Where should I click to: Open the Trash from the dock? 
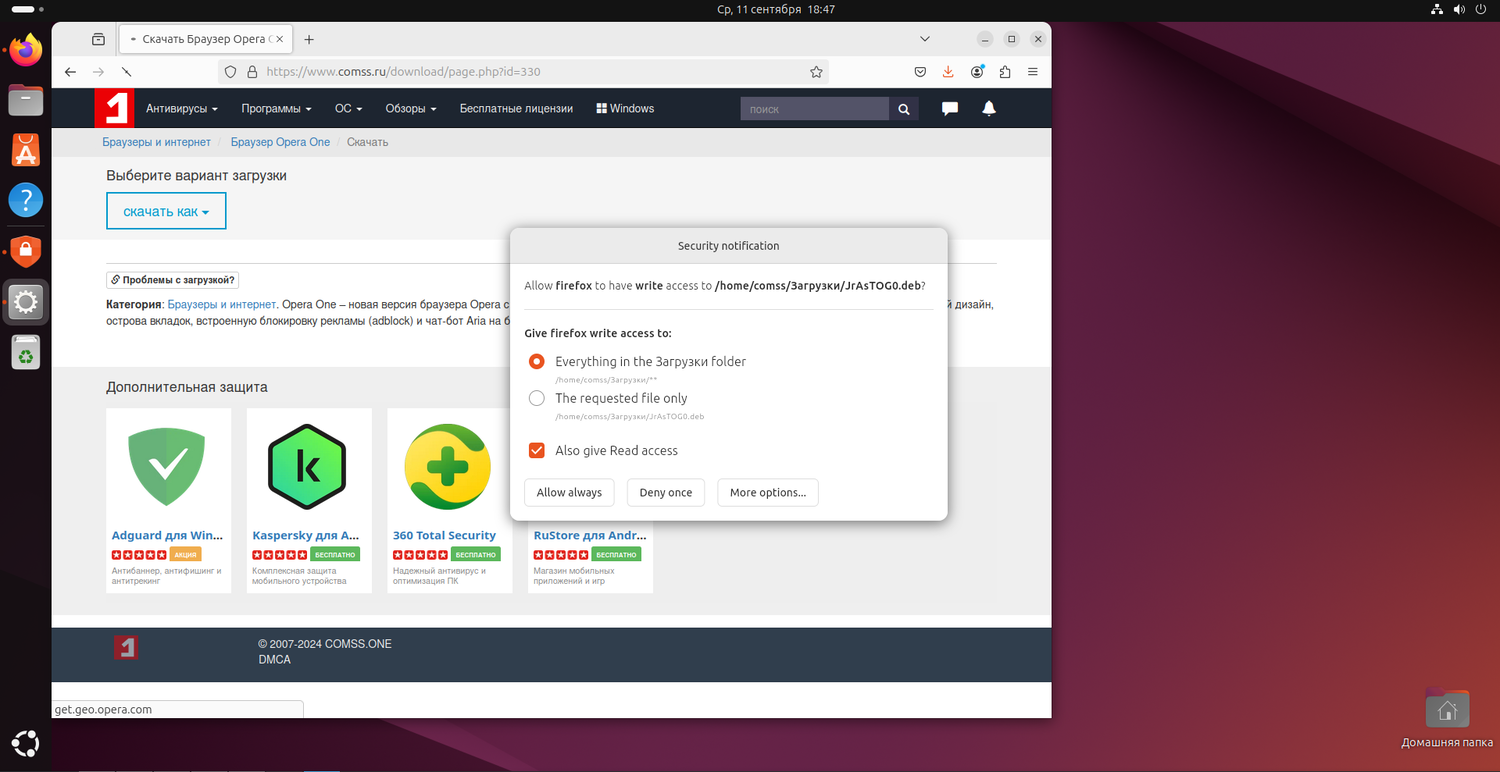tap(26, 352)
